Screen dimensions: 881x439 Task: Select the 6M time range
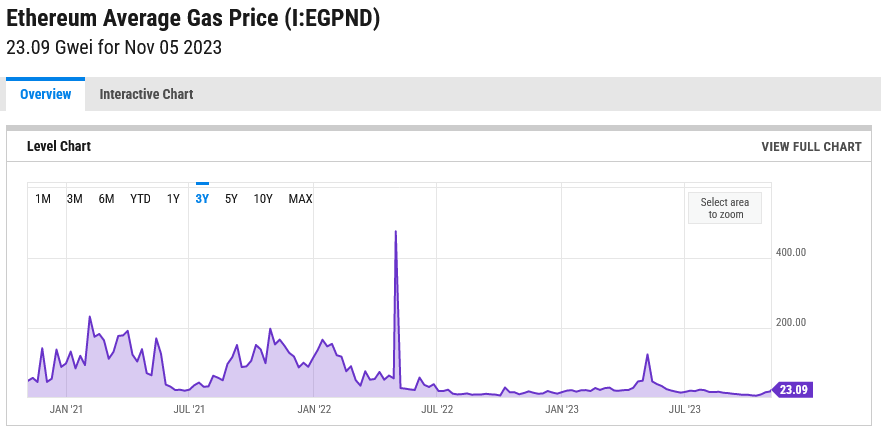pos(106,199)
